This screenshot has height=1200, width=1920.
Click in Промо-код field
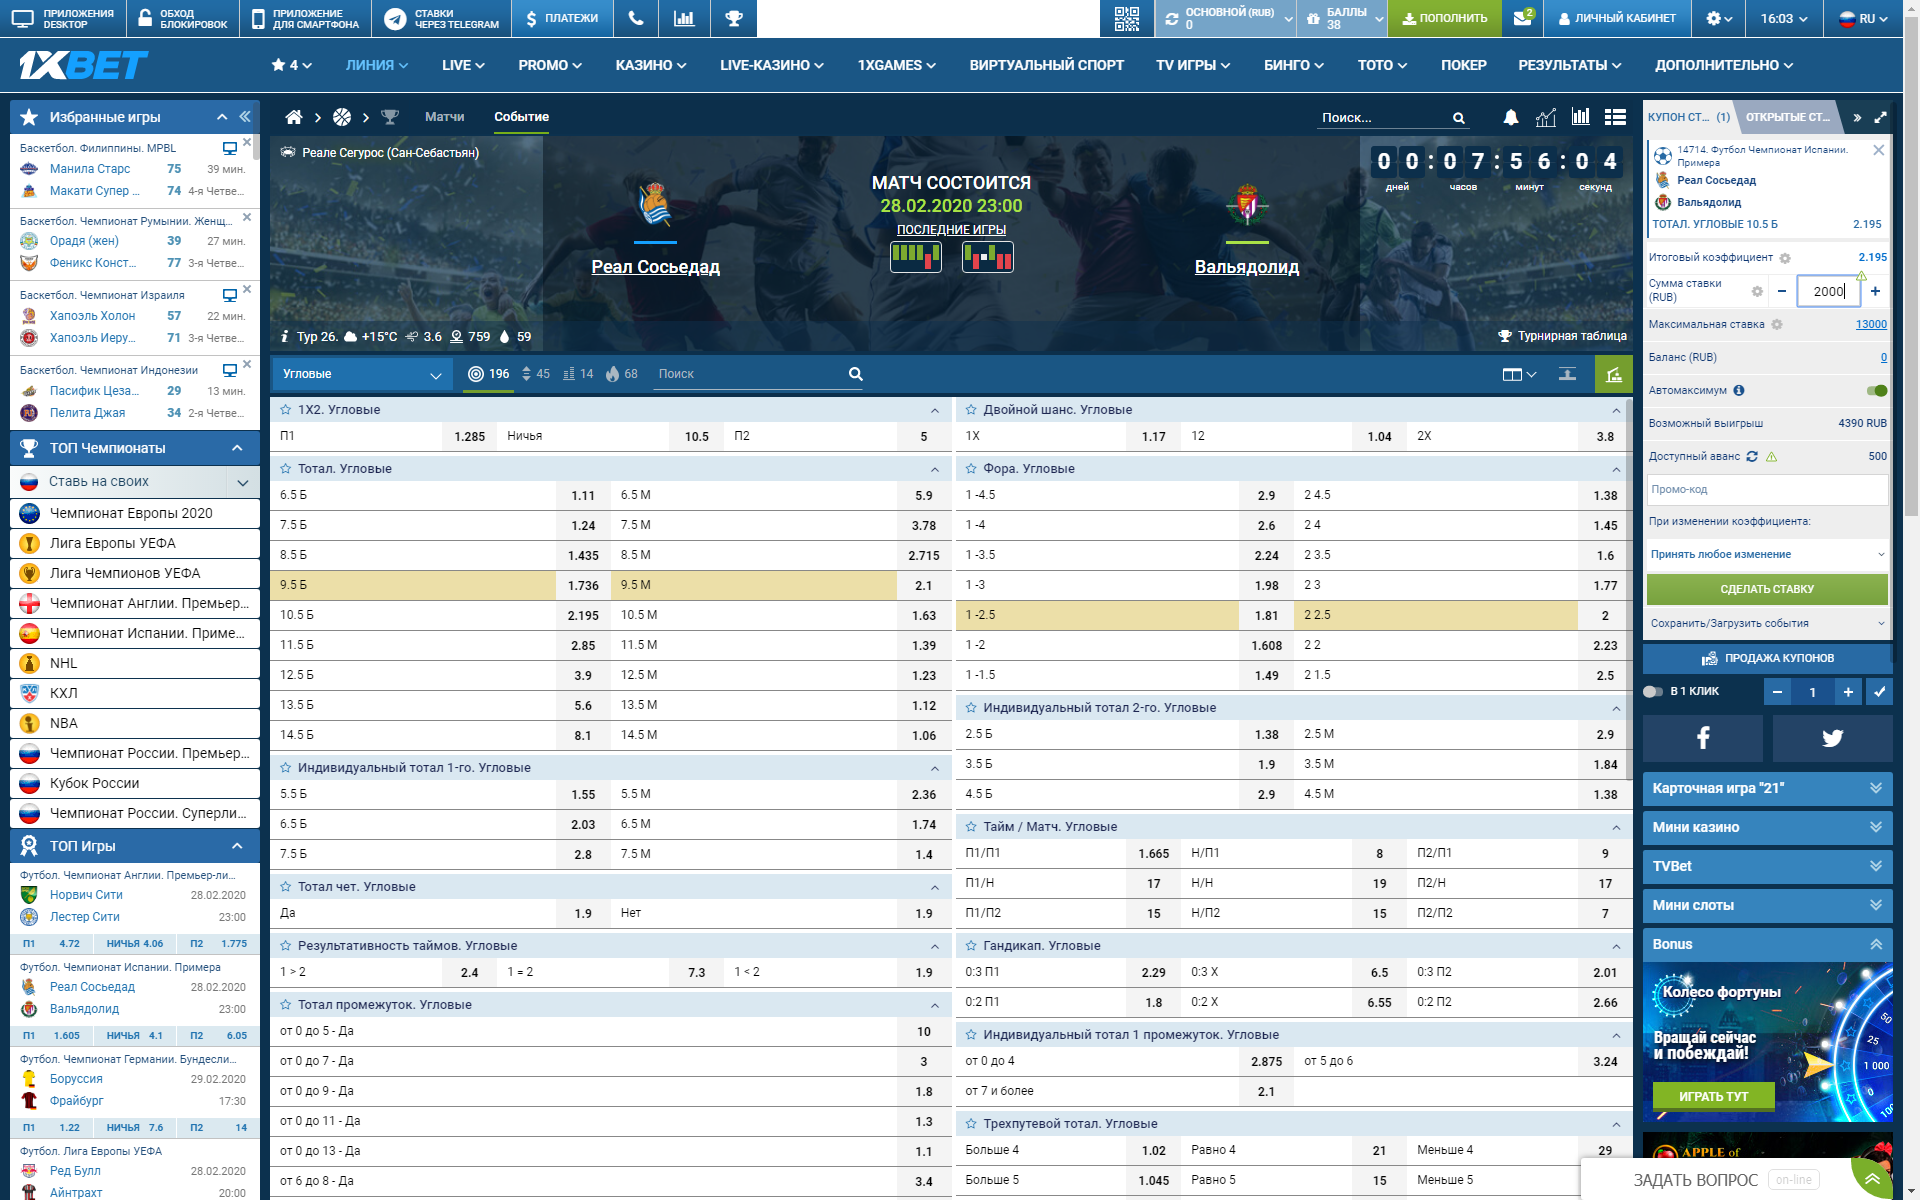click(x=1767, y=490)
